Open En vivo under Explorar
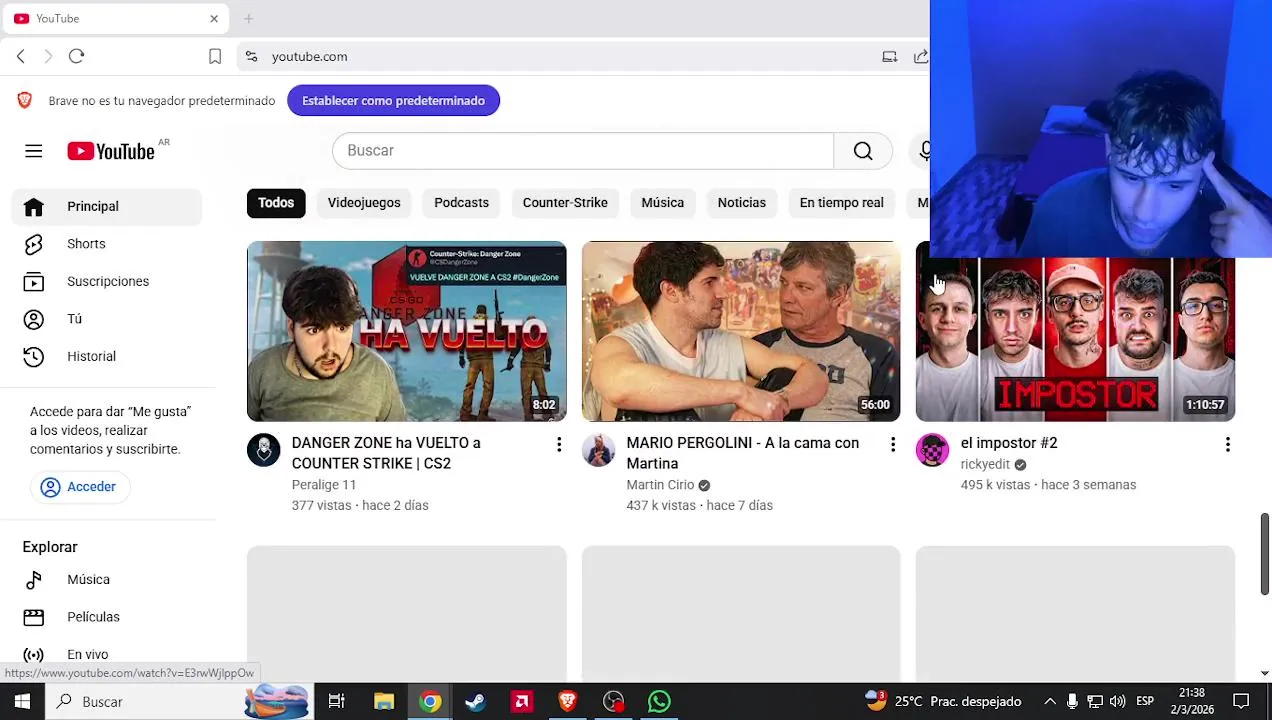1272x720 pixels. pos(107,655)
